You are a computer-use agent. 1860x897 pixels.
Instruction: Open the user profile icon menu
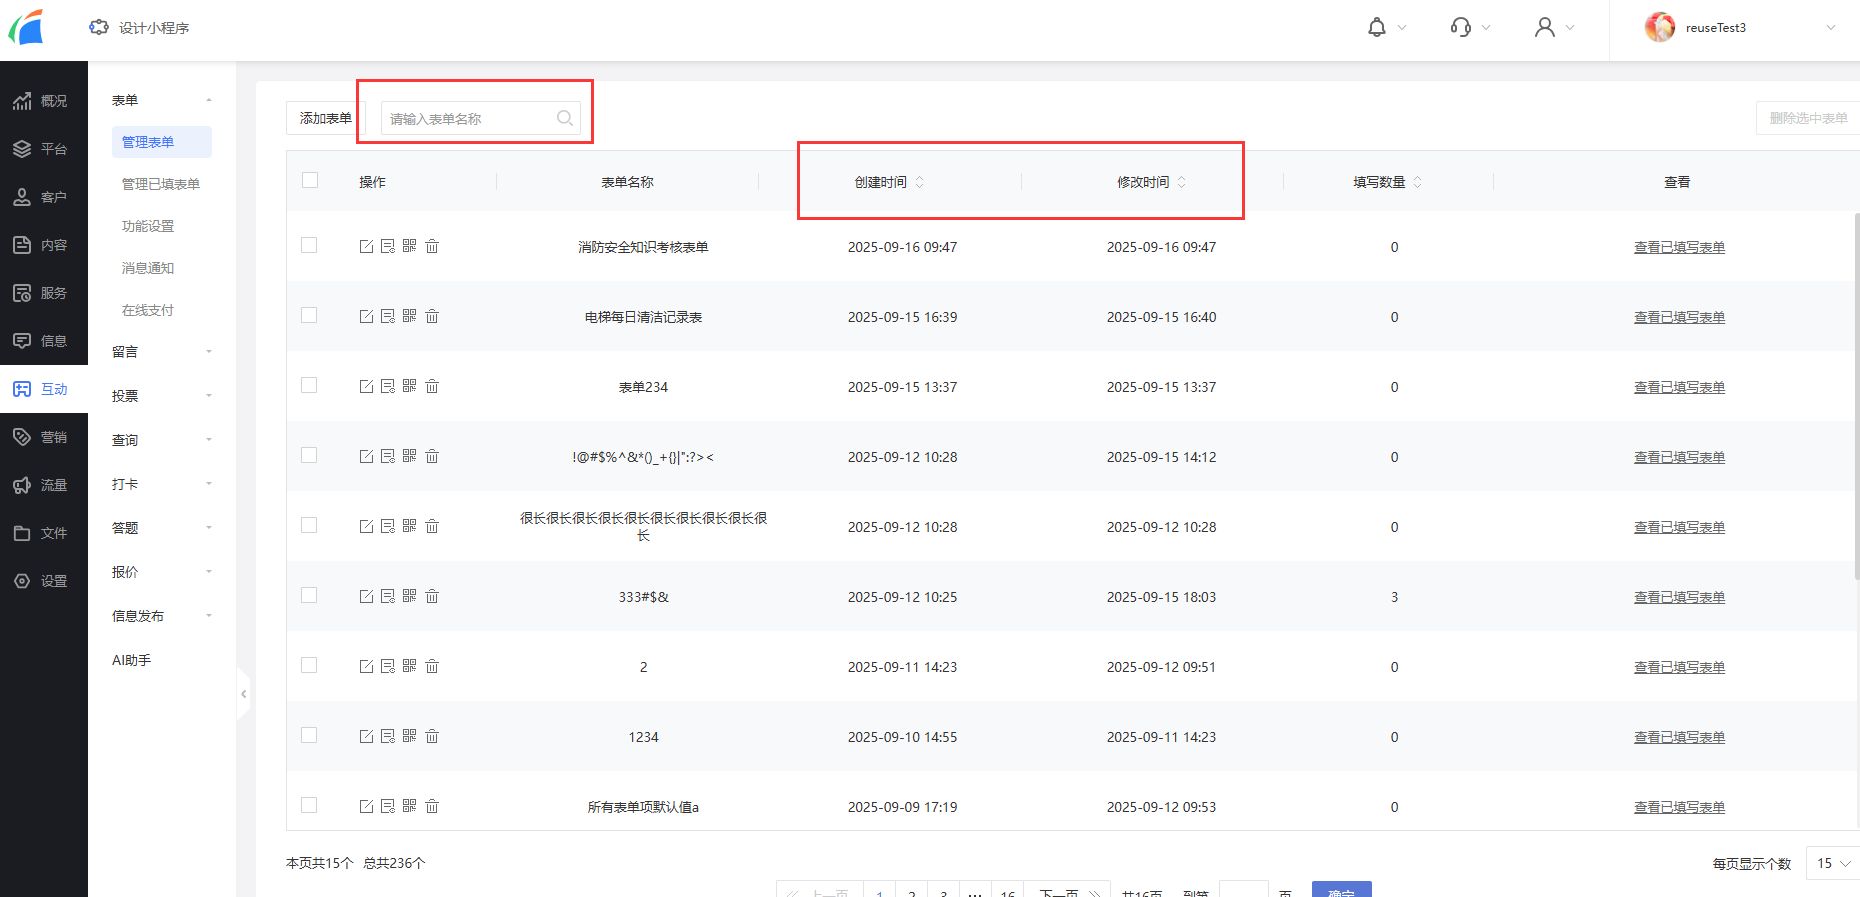[1545, 28]
